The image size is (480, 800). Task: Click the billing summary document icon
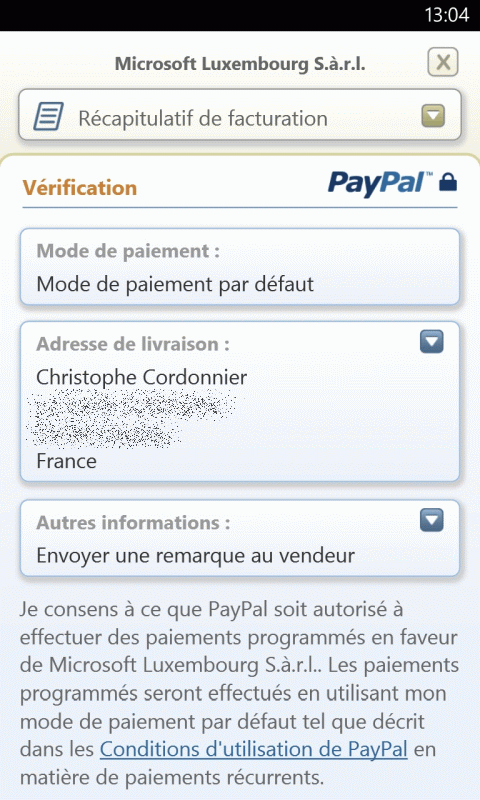pos(48,117)
